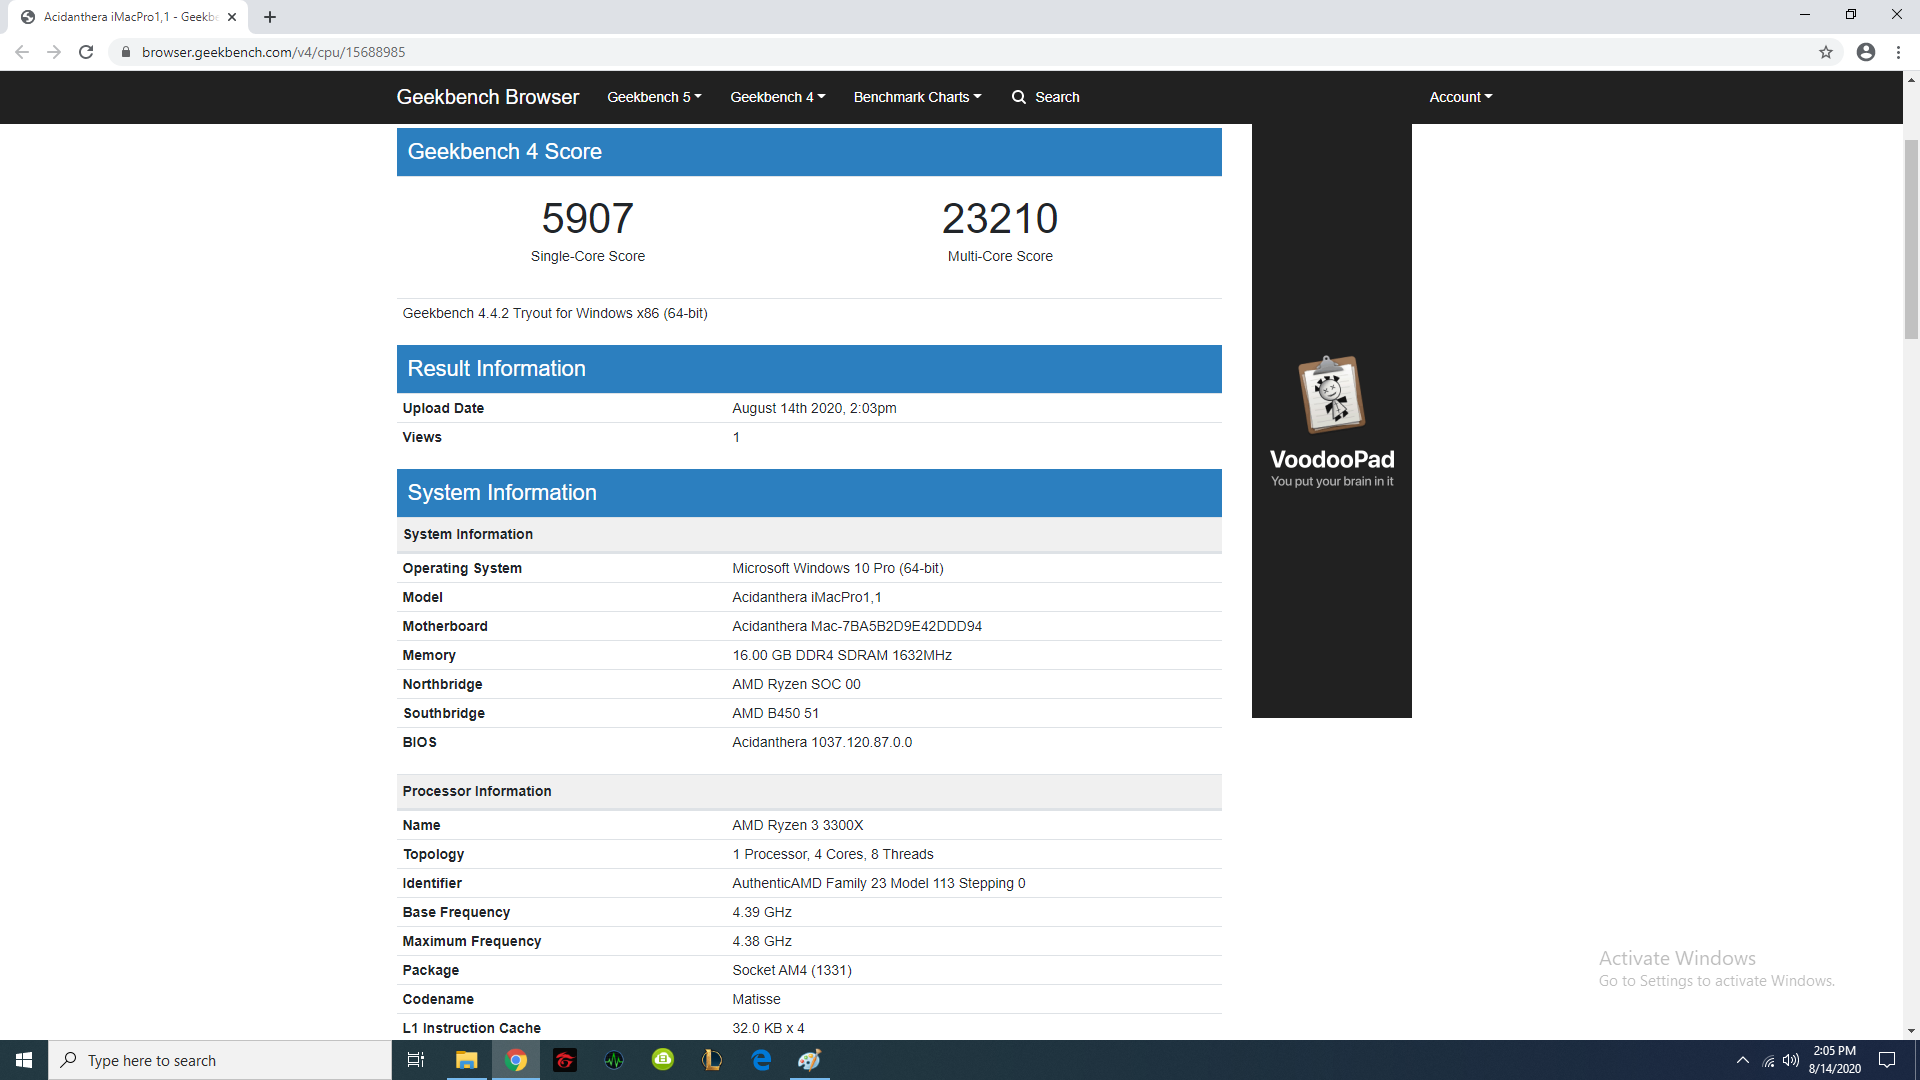Click the AMD B450 51 southbridge value
Image resolution: width=1920 pixels, height=1080 pixels.
point(775,713)
